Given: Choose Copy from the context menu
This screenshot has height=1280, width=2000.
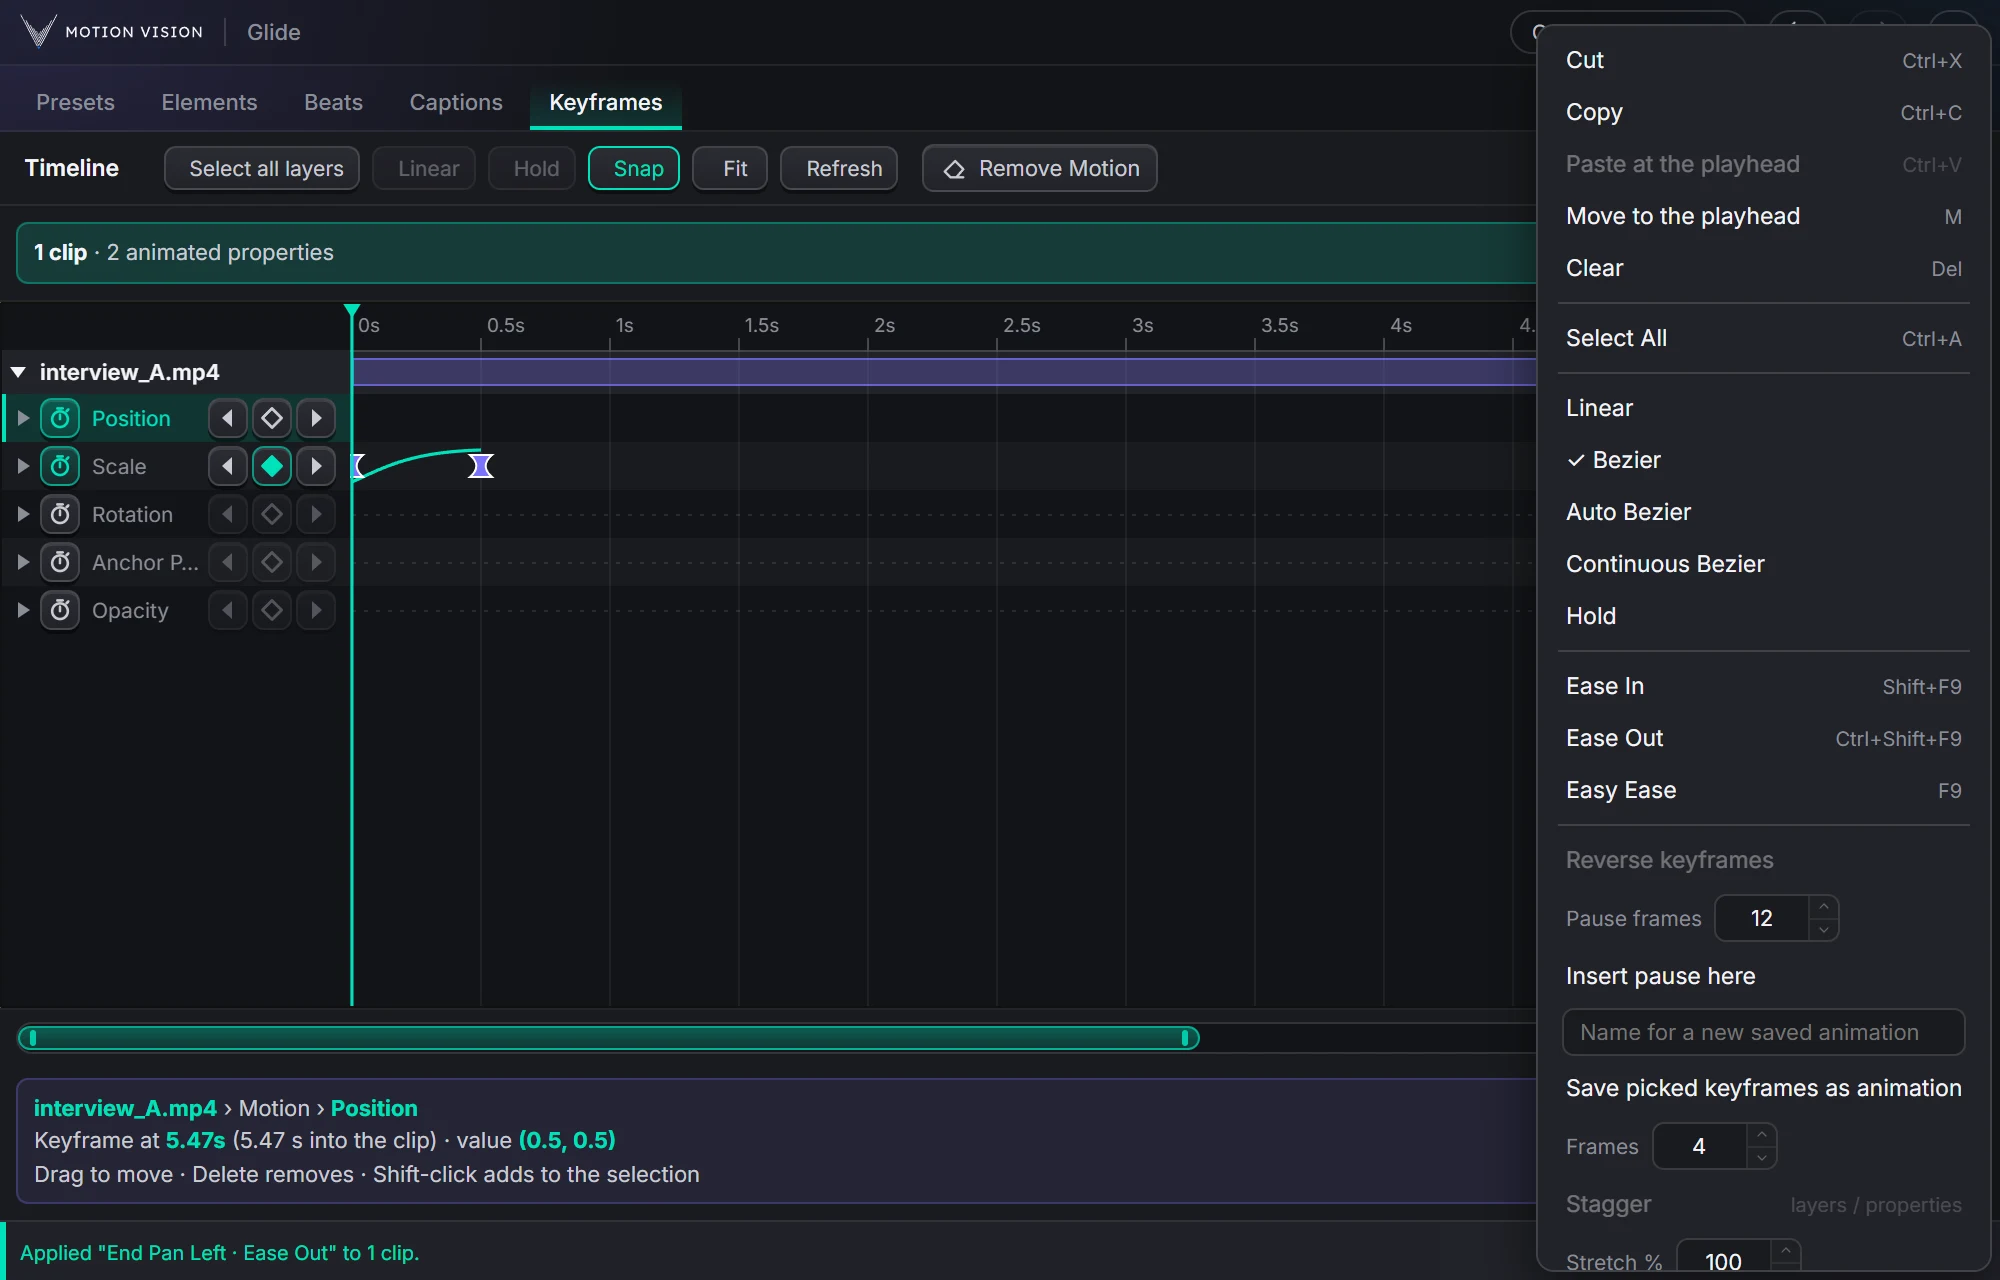Looking at the screenshot, I should click(x=1763, y=112).
